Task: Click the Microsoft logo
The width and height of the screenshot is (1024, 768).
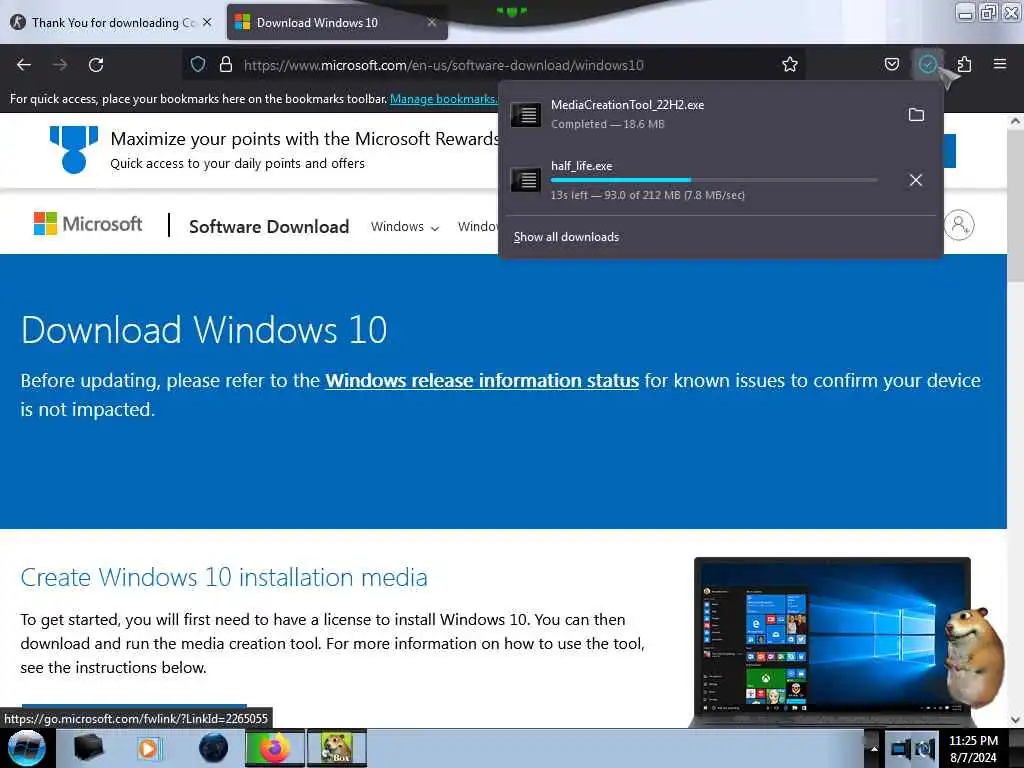Action: click(88, 224)
